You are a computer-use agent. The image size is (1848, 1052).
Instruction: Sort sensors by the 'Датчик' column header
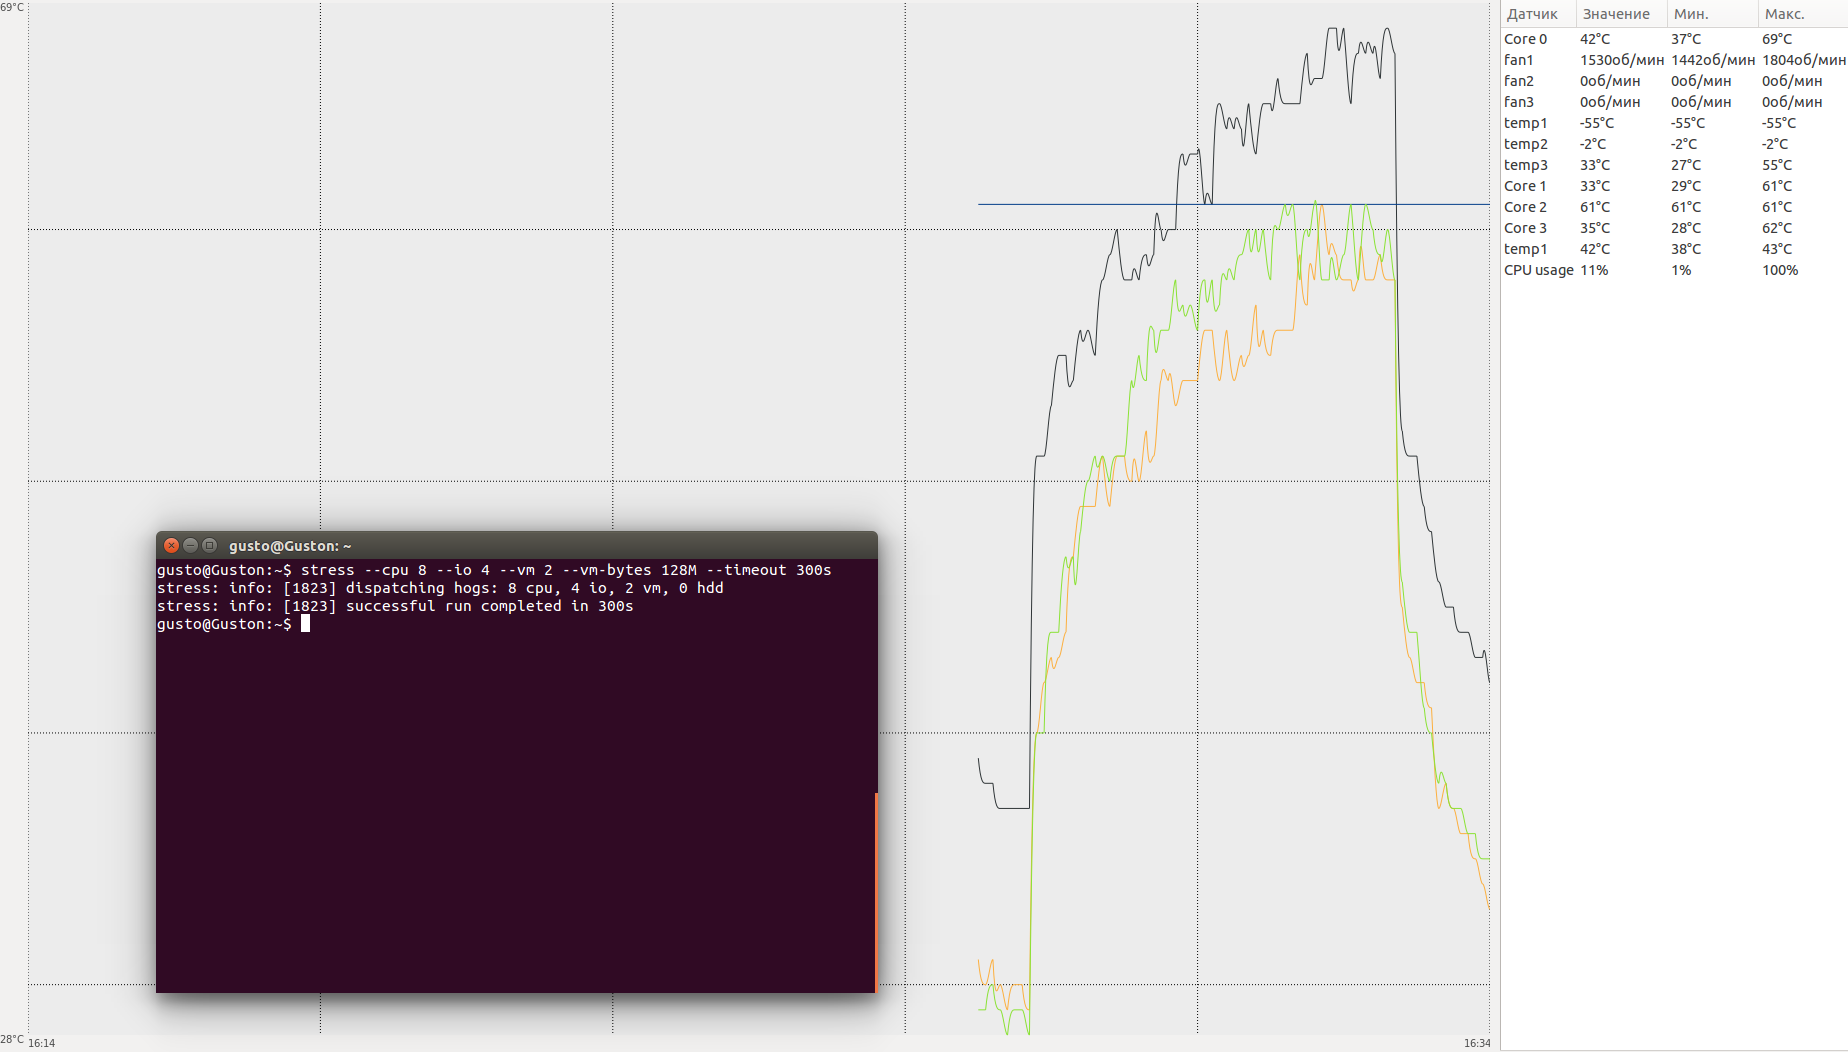(x=1538, y=14)
